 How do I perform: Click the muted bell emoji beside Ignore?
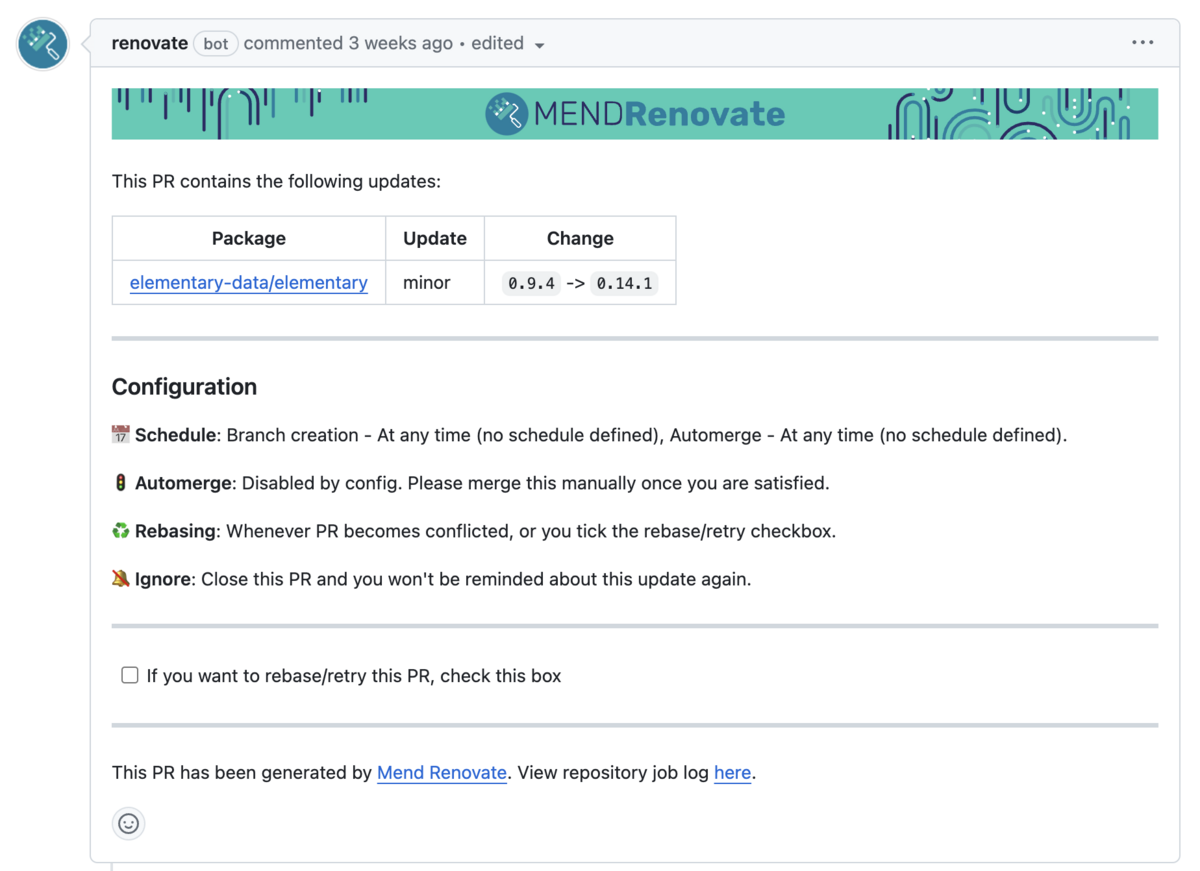tap(120, 579)
